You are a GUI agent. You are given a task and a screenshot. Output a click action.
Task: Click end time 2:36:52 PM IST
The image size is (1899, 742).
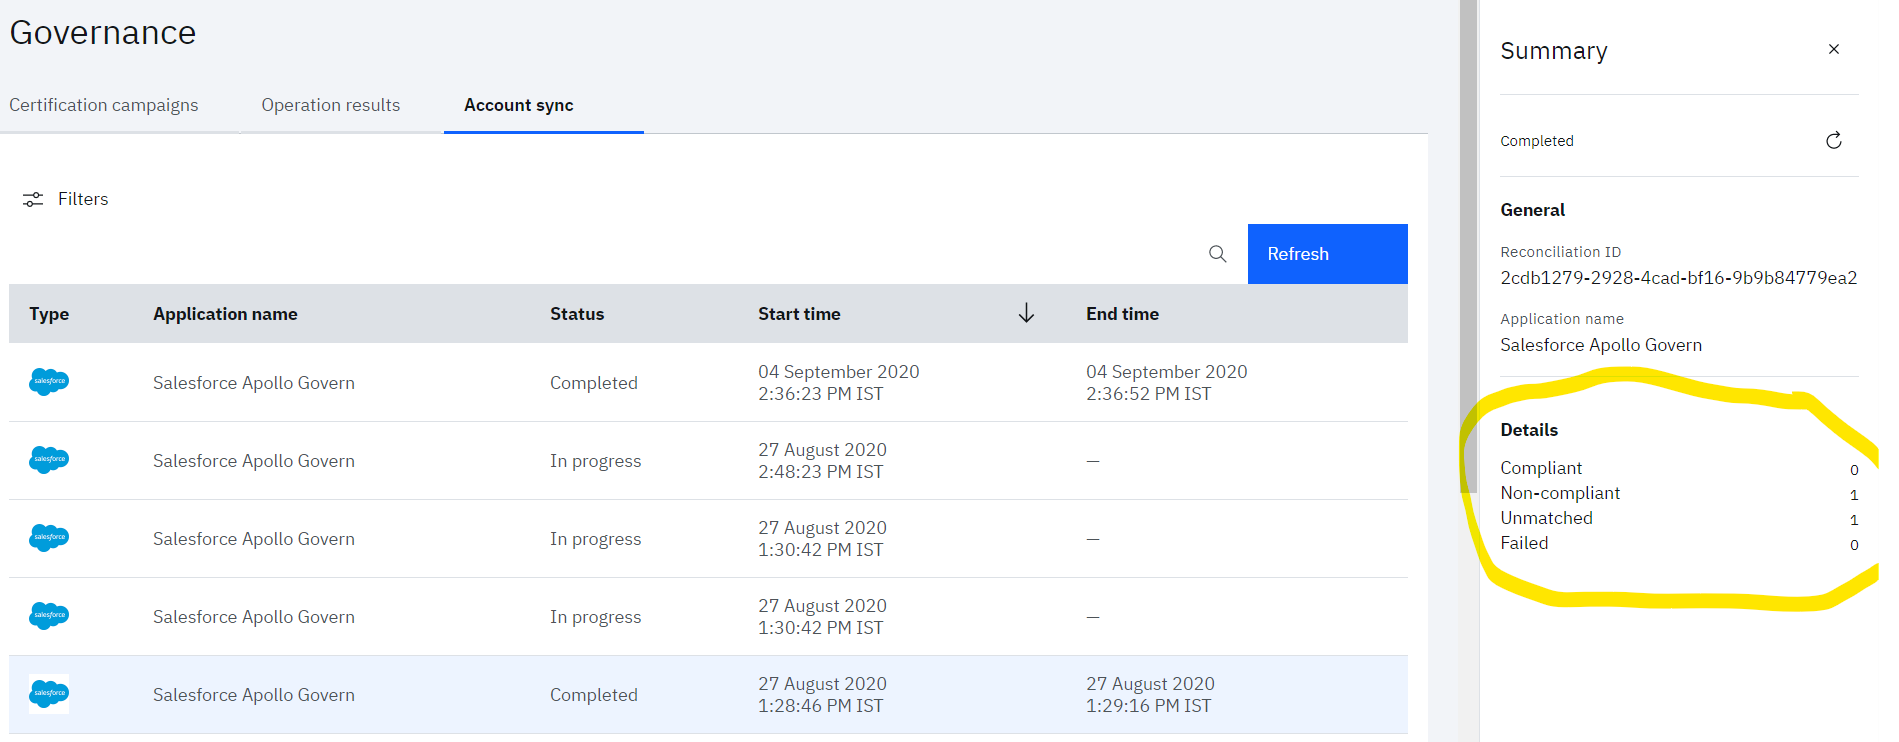click(x=1148, y=394)
